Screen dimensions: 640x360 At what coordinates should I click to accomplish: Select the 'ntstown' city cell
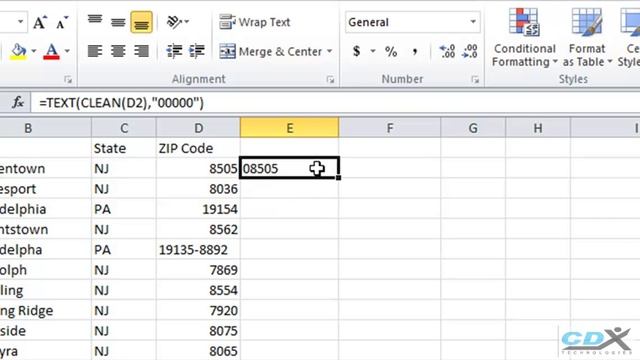click(x=45, y=229)
